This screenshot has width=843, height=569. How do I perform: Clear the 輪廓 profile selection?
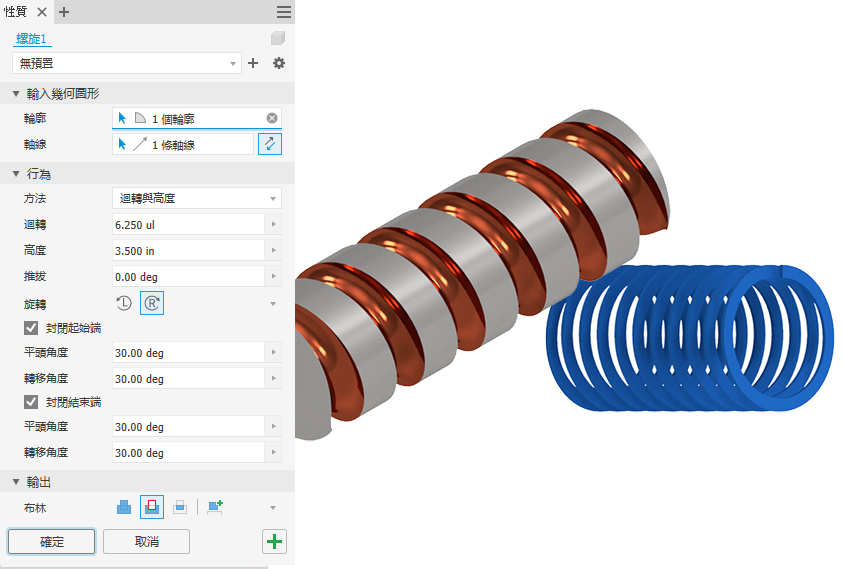coord(272,118)
